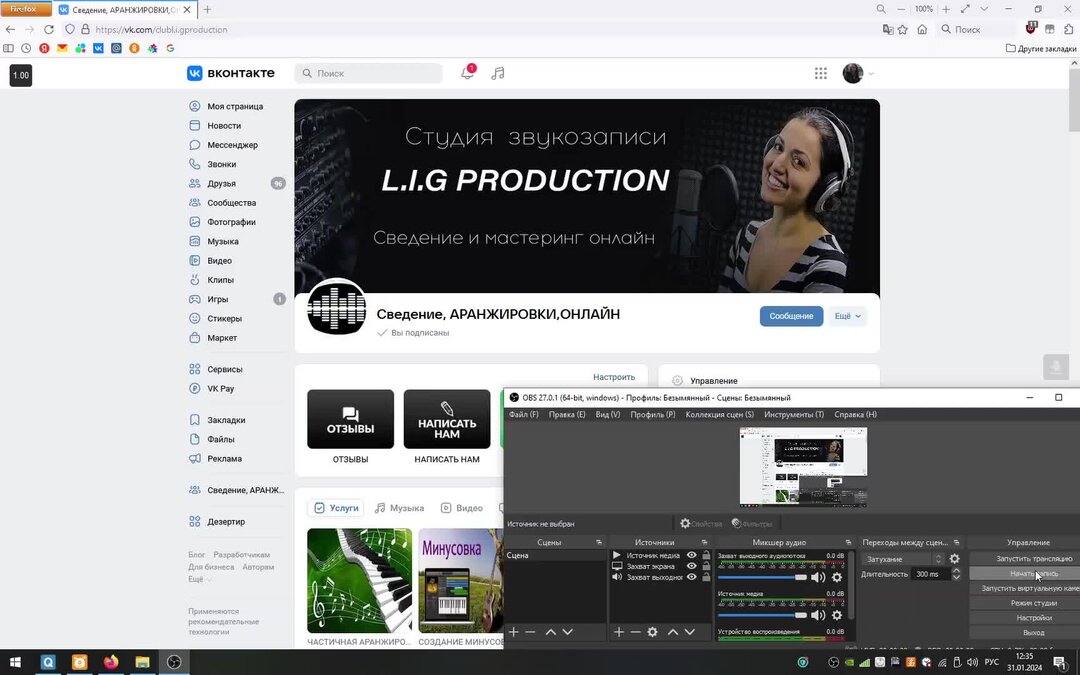1080x675 pixels.
Task: Open the VK music note icon
Action: (498, 73)
